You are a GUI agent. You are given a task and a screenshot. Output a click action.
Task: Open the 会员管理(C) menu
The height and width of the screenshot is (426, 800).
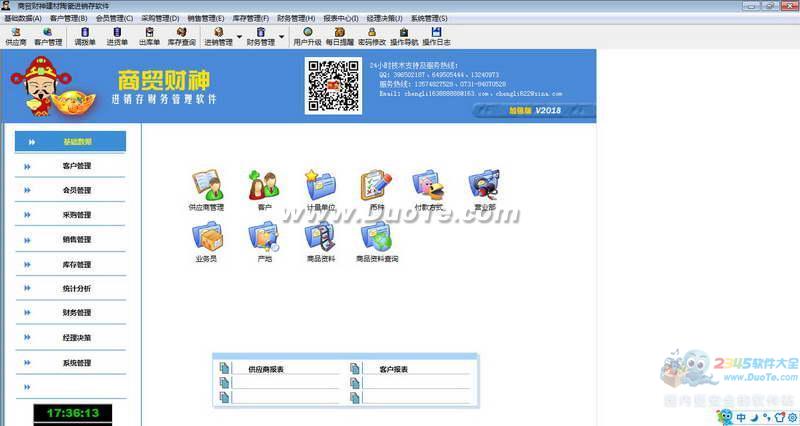(114, 18)
